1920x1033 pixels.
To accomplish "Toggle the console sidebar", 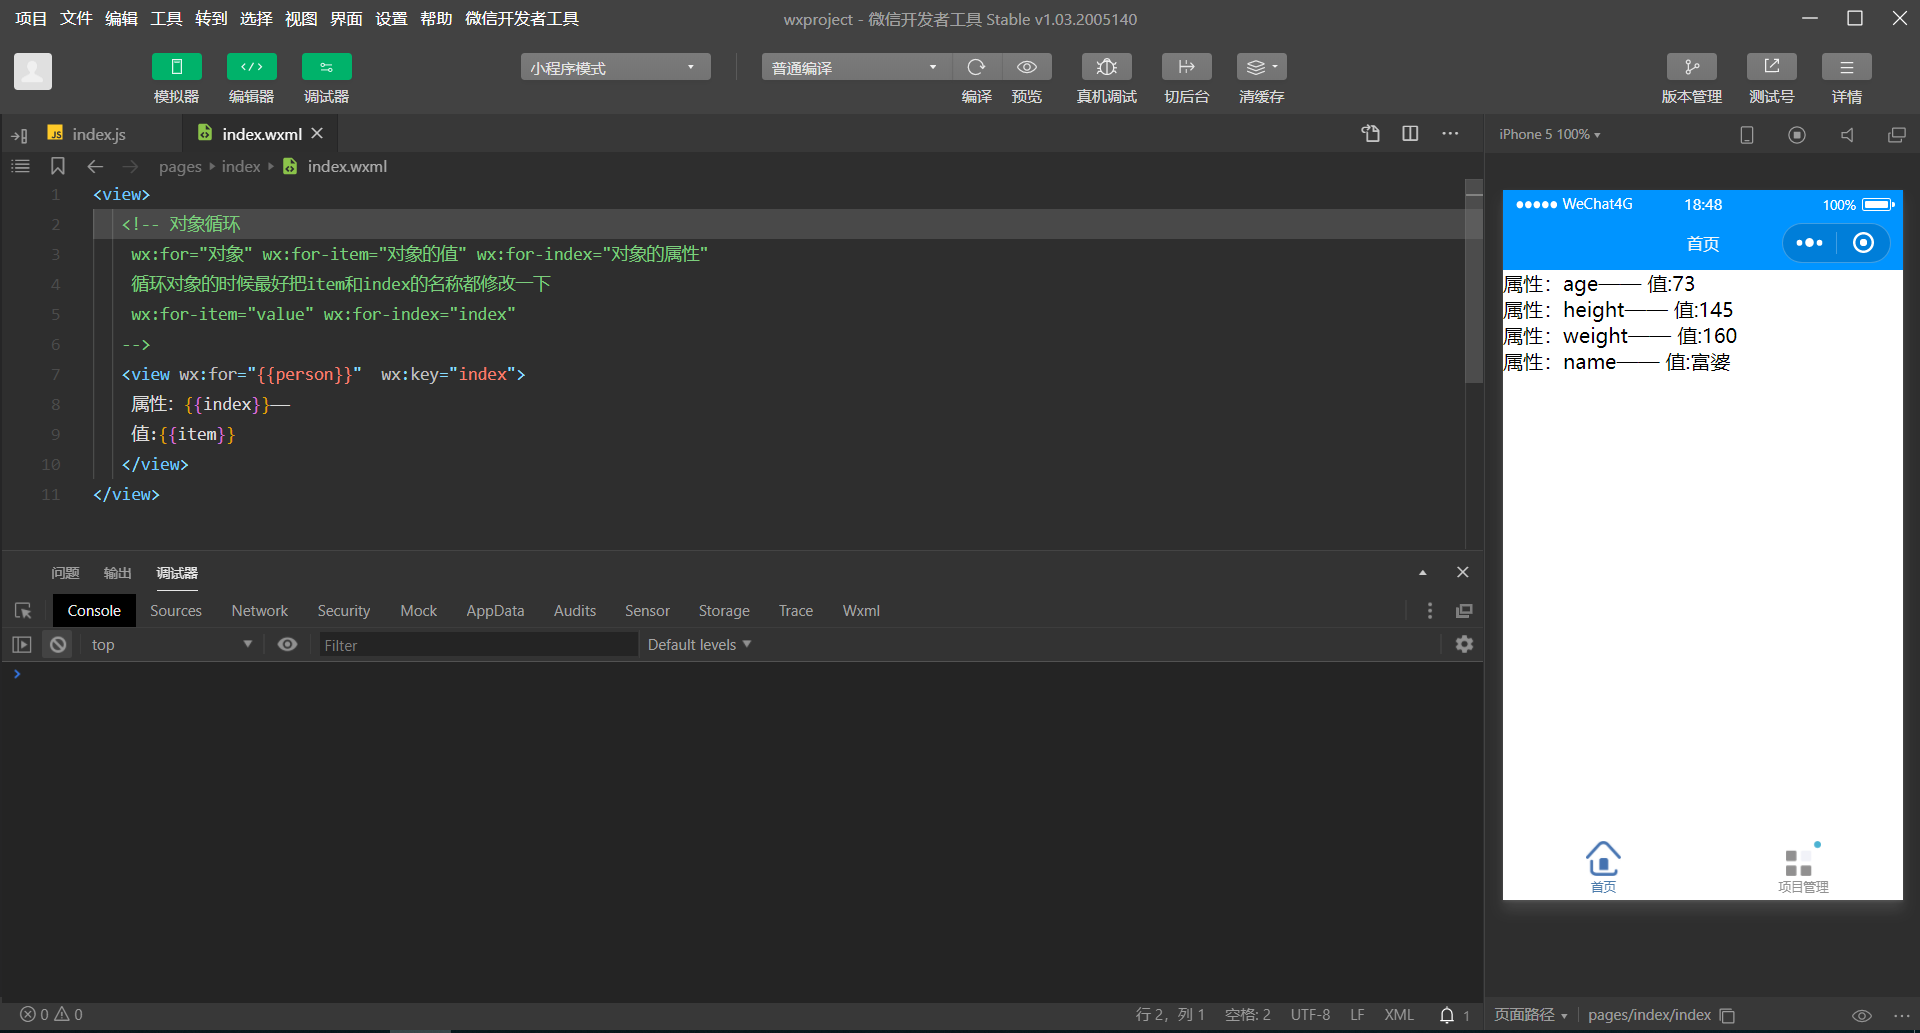I will pyautogui.click(x=22, y=645).
